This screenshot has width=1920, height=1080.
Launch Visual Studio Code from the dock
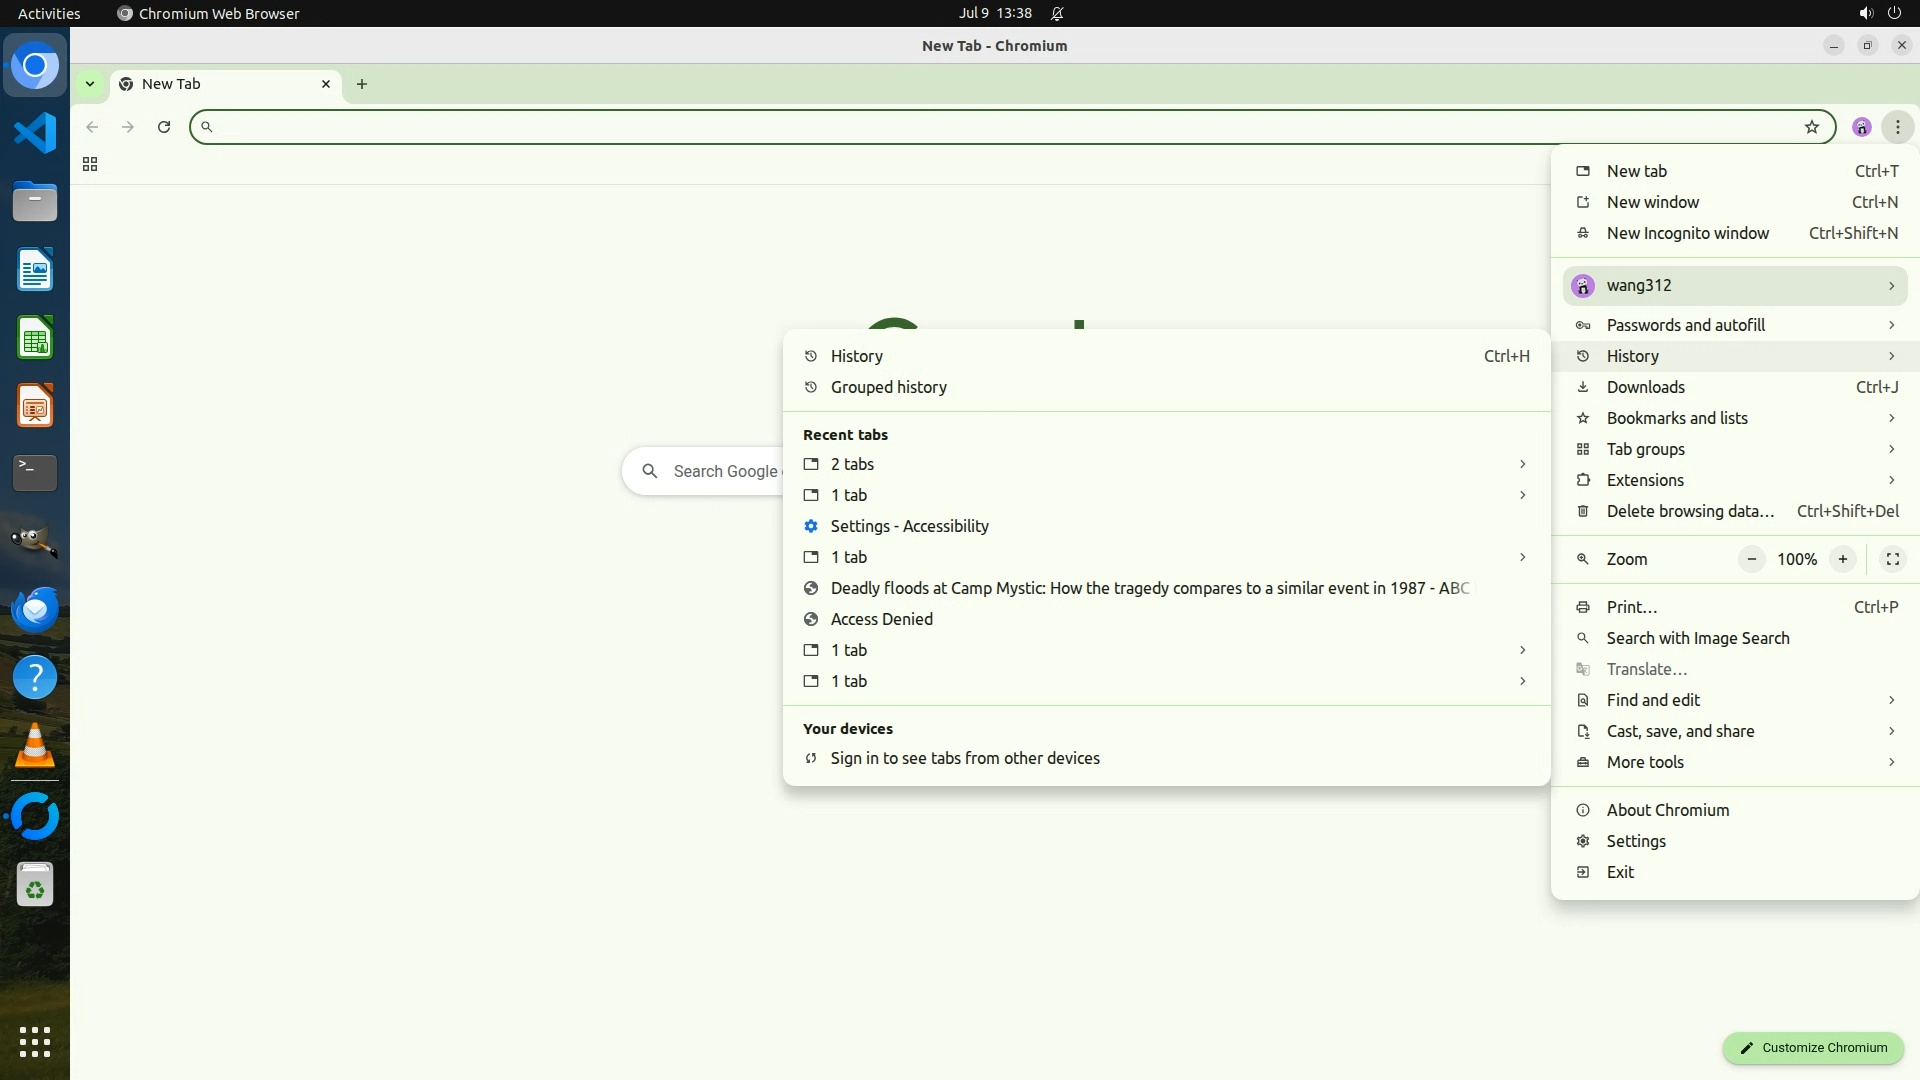pos(35,133)
